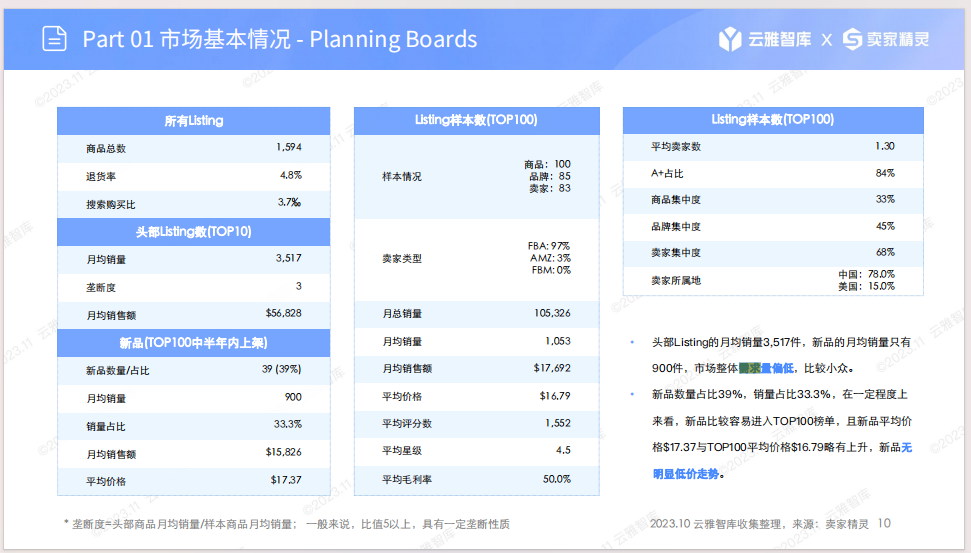Click the 平均毛利率 value 50.0%
Screen dimensions: 971x553
click(557, 479)
